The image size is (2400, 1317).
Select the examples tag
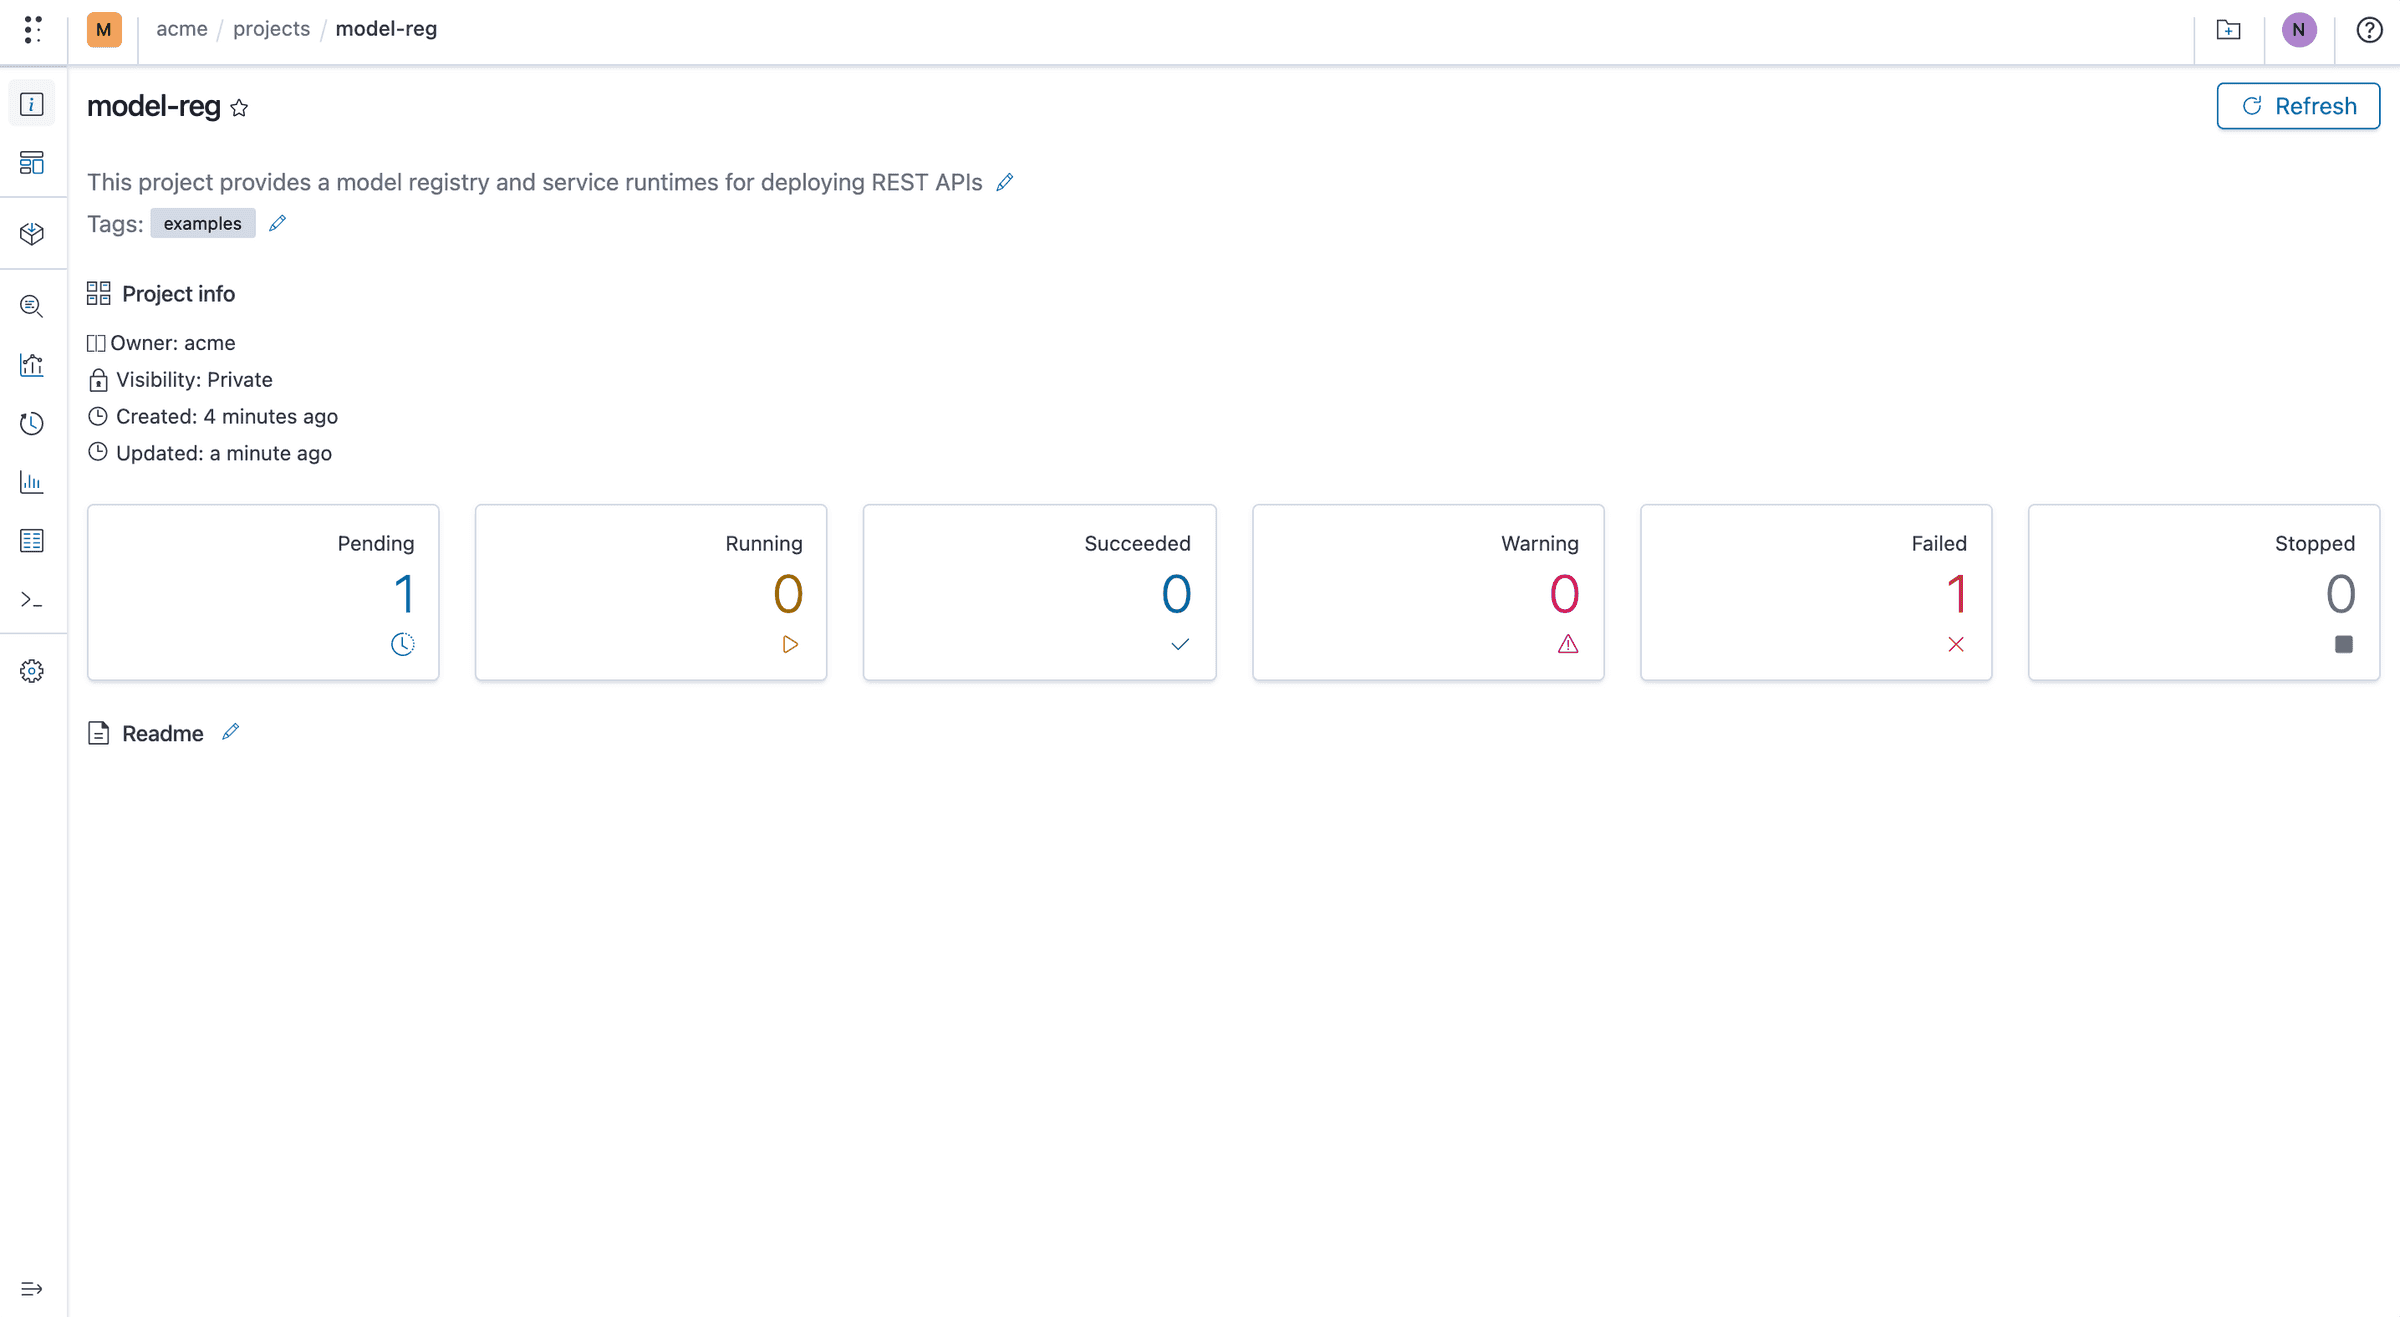(202, 223)
